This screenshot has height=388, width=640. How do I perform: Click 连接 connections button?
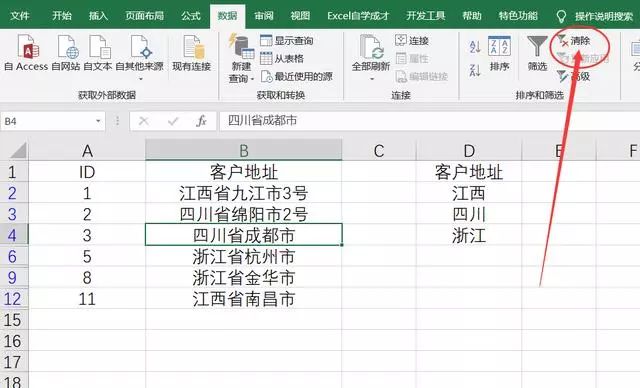[x=412, y=40]
